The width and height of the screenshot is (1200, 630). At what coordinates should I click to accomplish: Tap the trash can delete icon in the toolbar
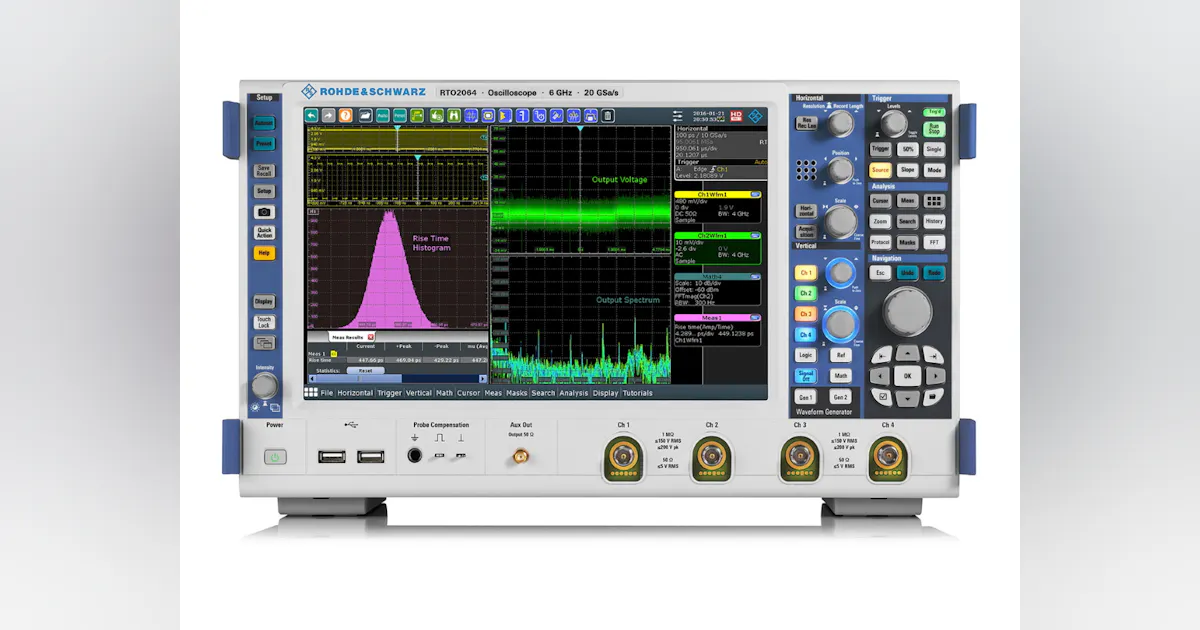(608, 116)
